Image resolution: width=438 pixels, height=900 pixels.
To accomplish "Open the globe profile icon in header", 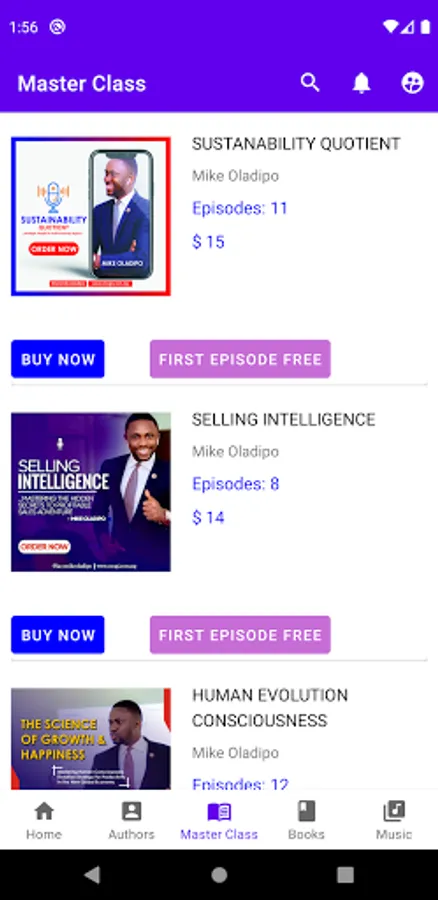I will tap(412, 83).
